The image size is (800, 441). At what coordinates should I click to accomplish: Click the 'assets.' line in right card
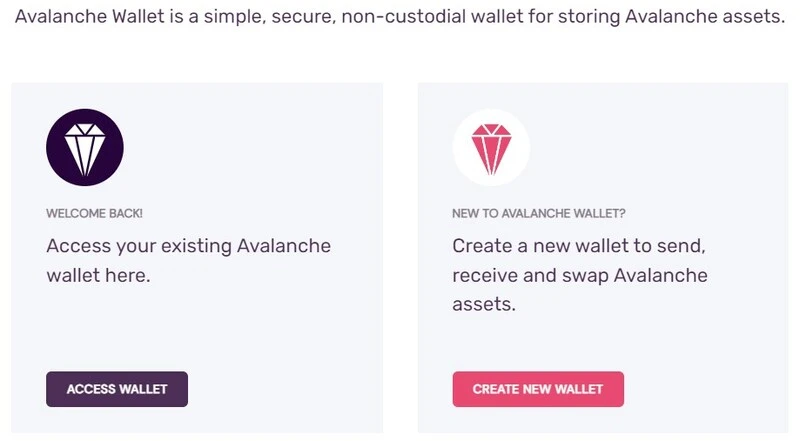[x=484, y=305]
